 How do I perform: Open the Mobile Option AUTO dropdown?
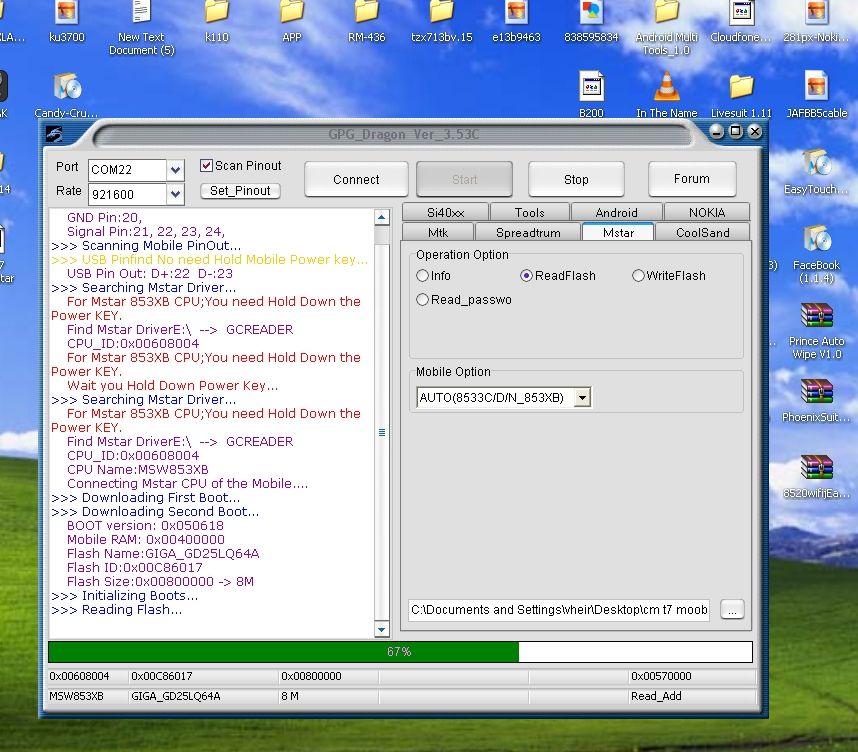point(583,398)
